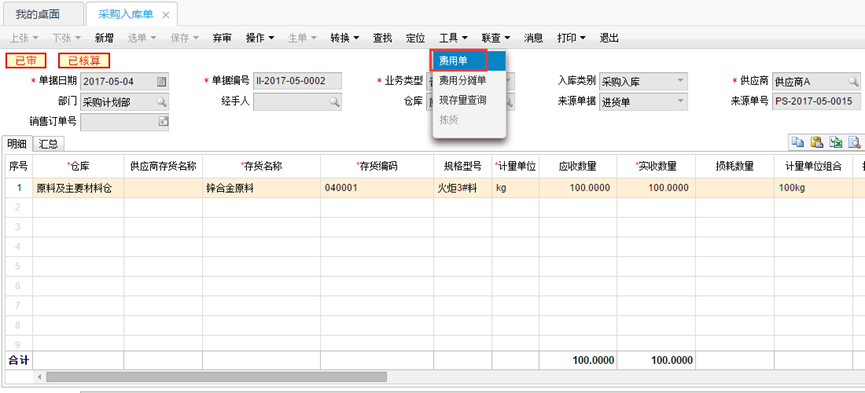Select the 明细 tab

pyautogui.click(x=17, y=144)
